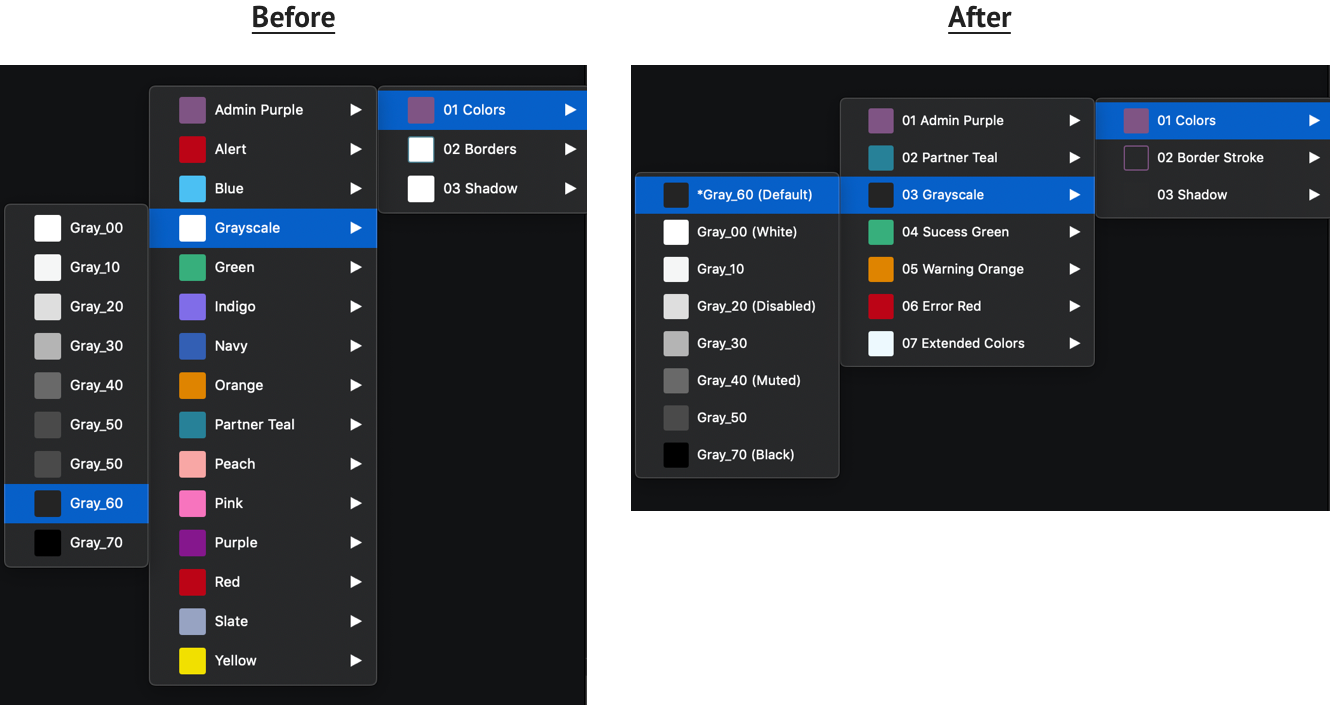Click the 02 Border Stroke option

[x=1210, y=157]
